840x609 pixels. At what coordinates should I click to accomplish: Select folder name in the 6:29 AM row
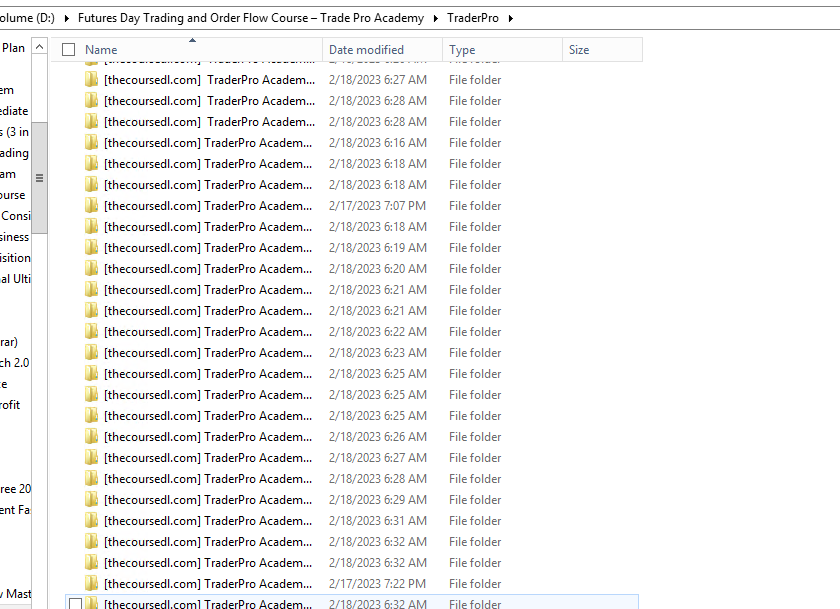click(208, 499)
